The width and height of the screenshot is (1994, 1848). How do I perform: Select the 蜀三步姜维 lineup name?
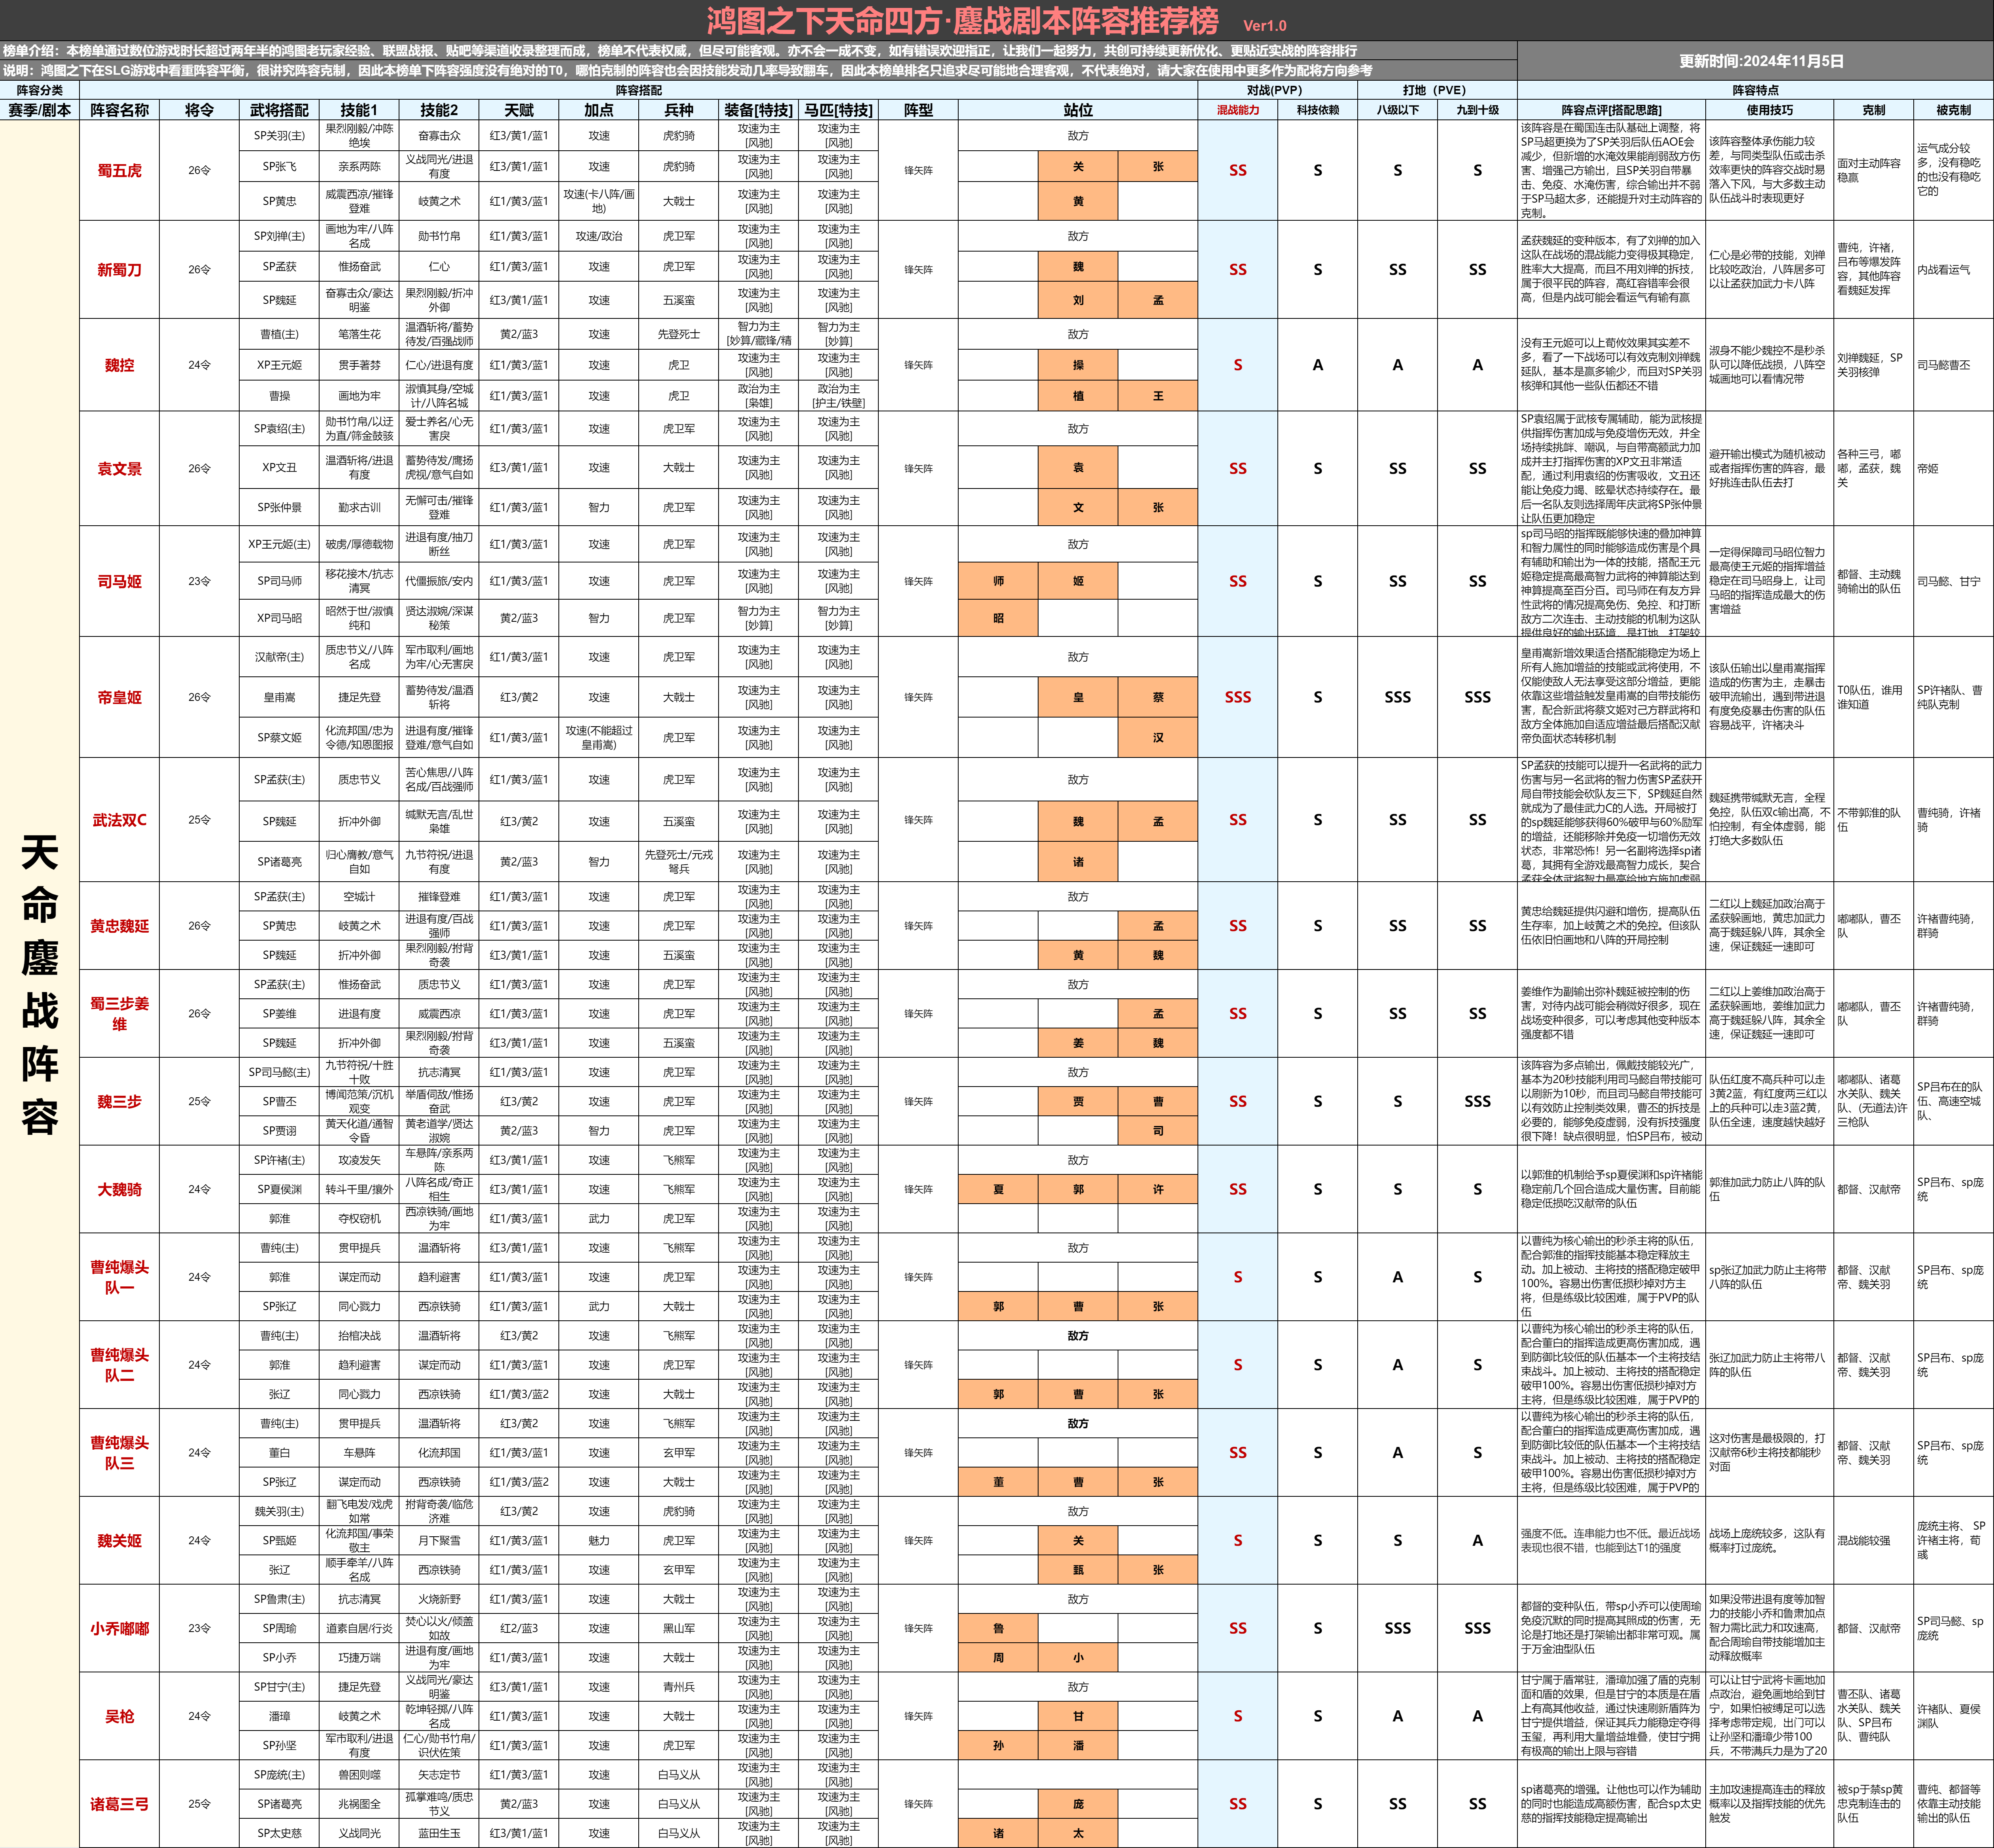click(x=120, y=1013)
